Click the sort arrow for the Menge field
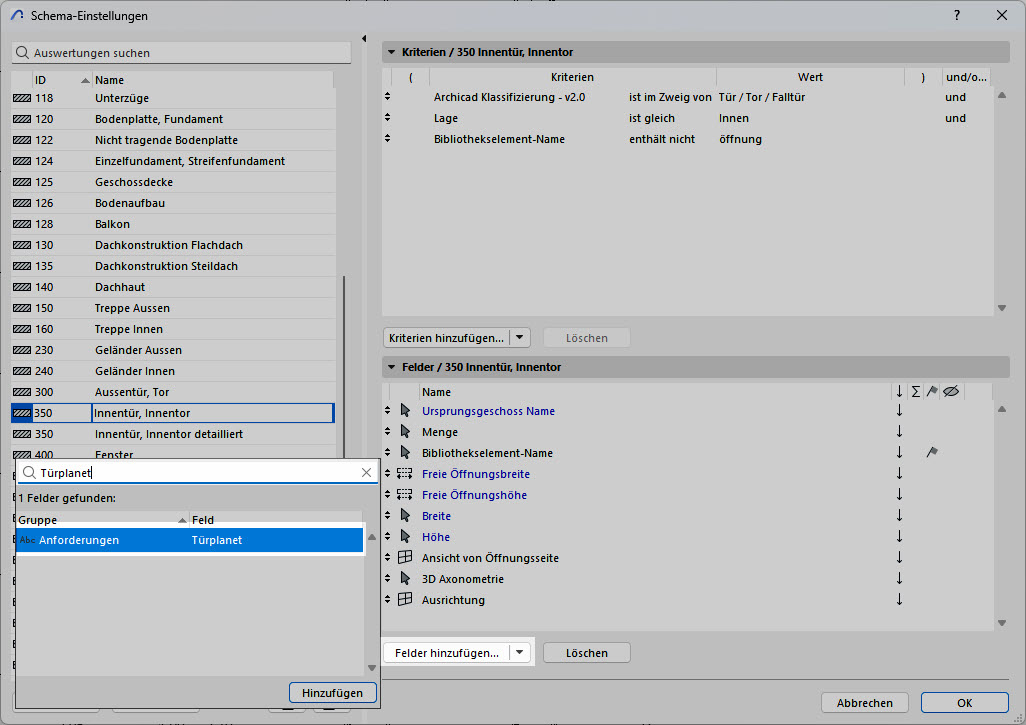 point(899,432)
